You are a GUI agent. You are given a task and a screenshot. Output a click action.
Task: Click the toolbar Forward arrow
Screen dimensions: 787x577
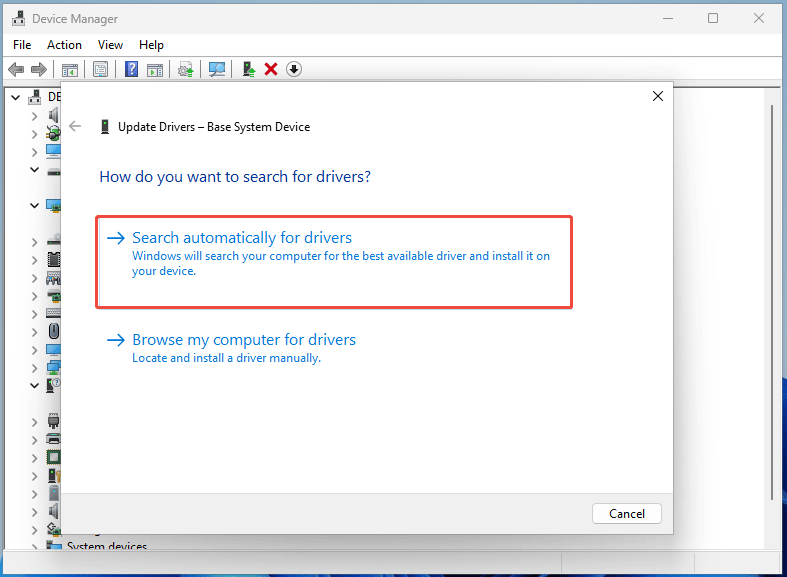(39, 69)
